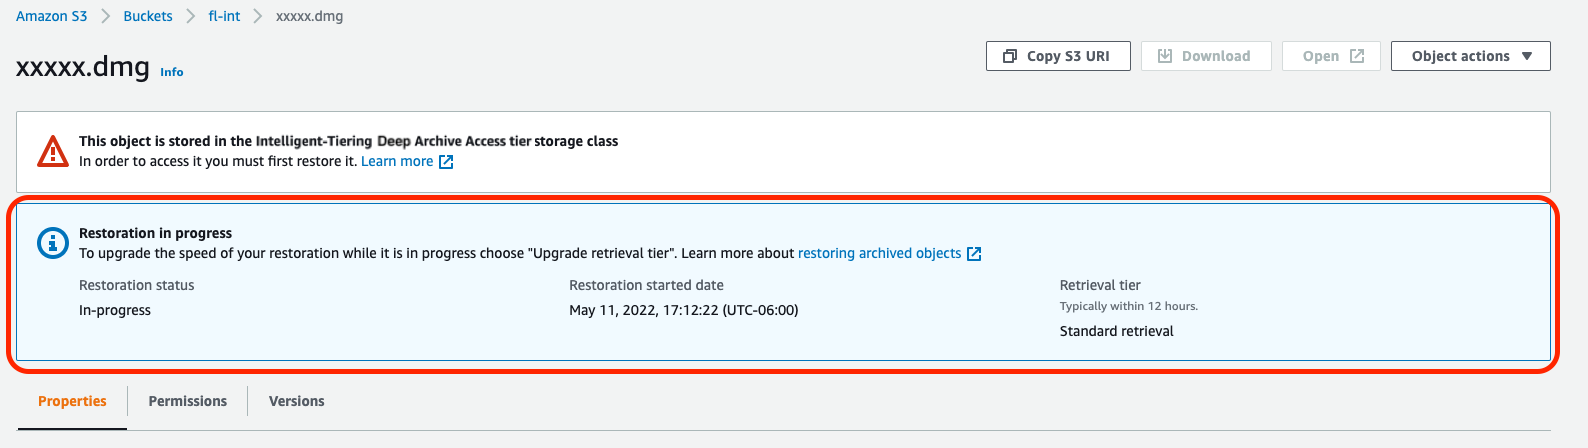Open the restoring archived objects link
1588x448 pixels.
(879, 253)
